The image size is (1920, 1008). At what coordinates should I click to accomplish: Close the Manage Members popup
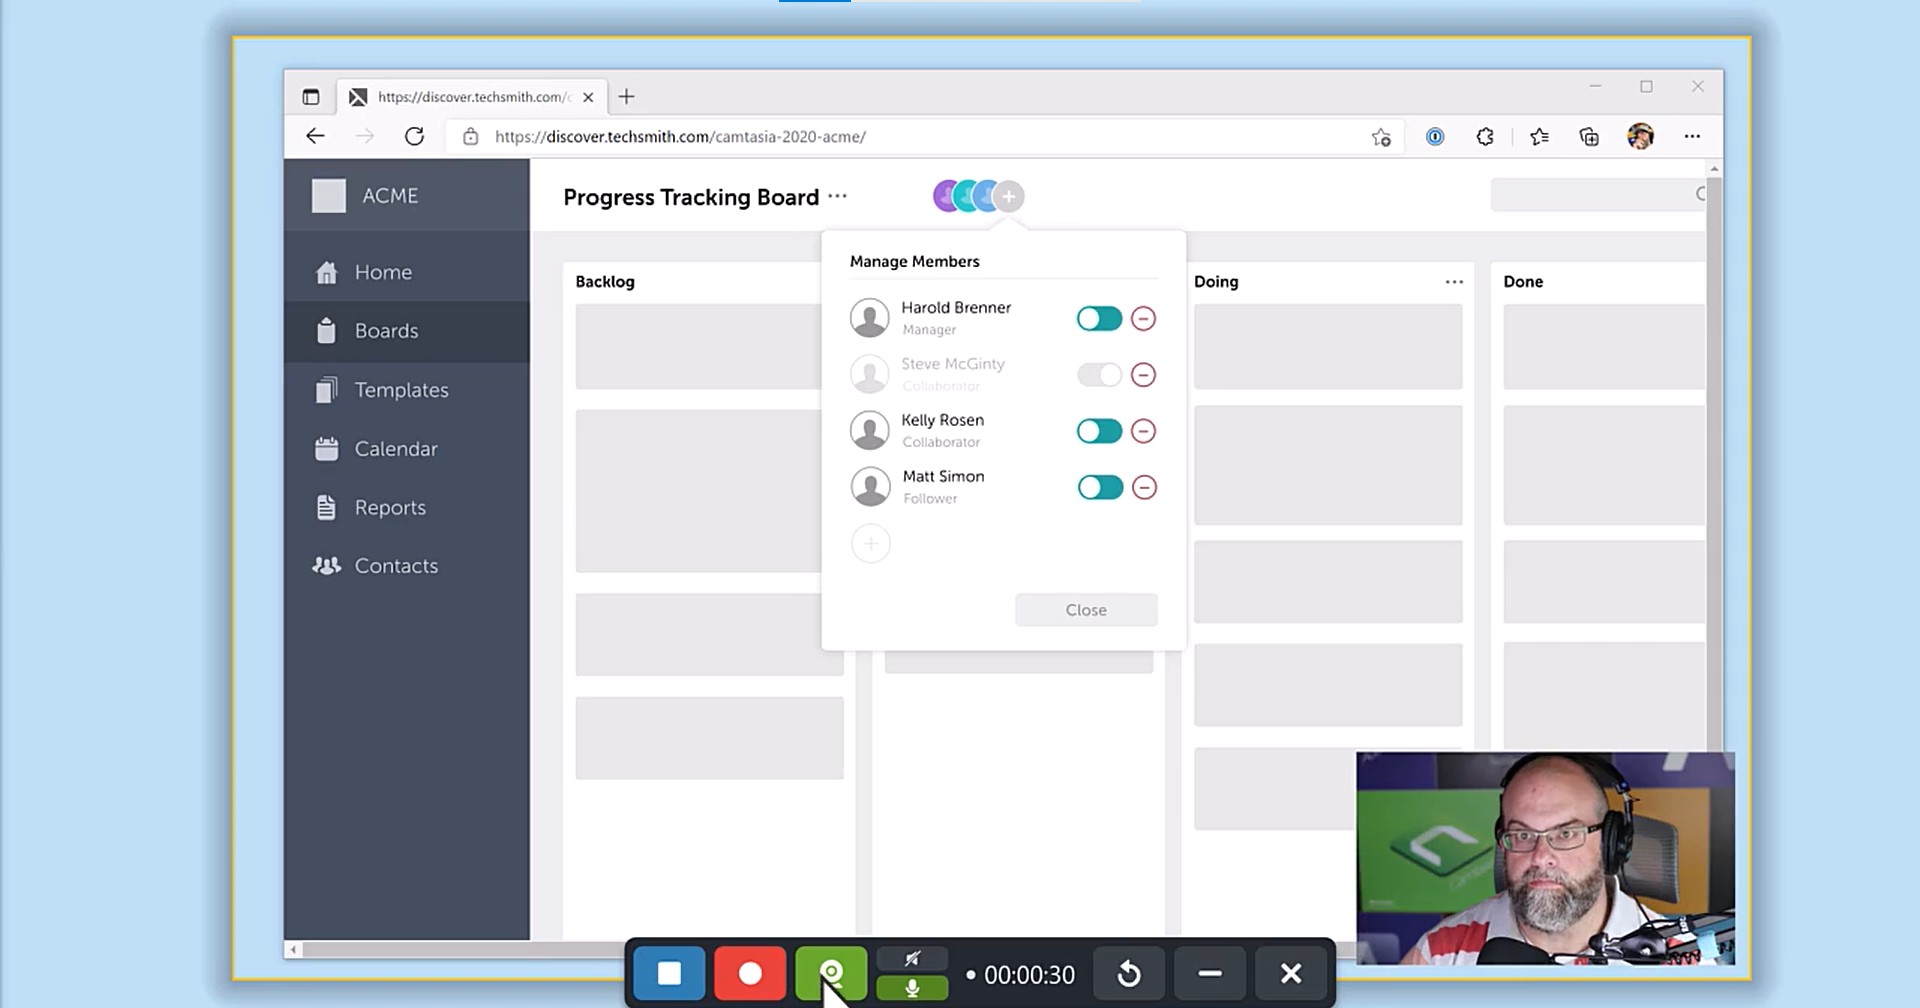[x=1086, y=610]
